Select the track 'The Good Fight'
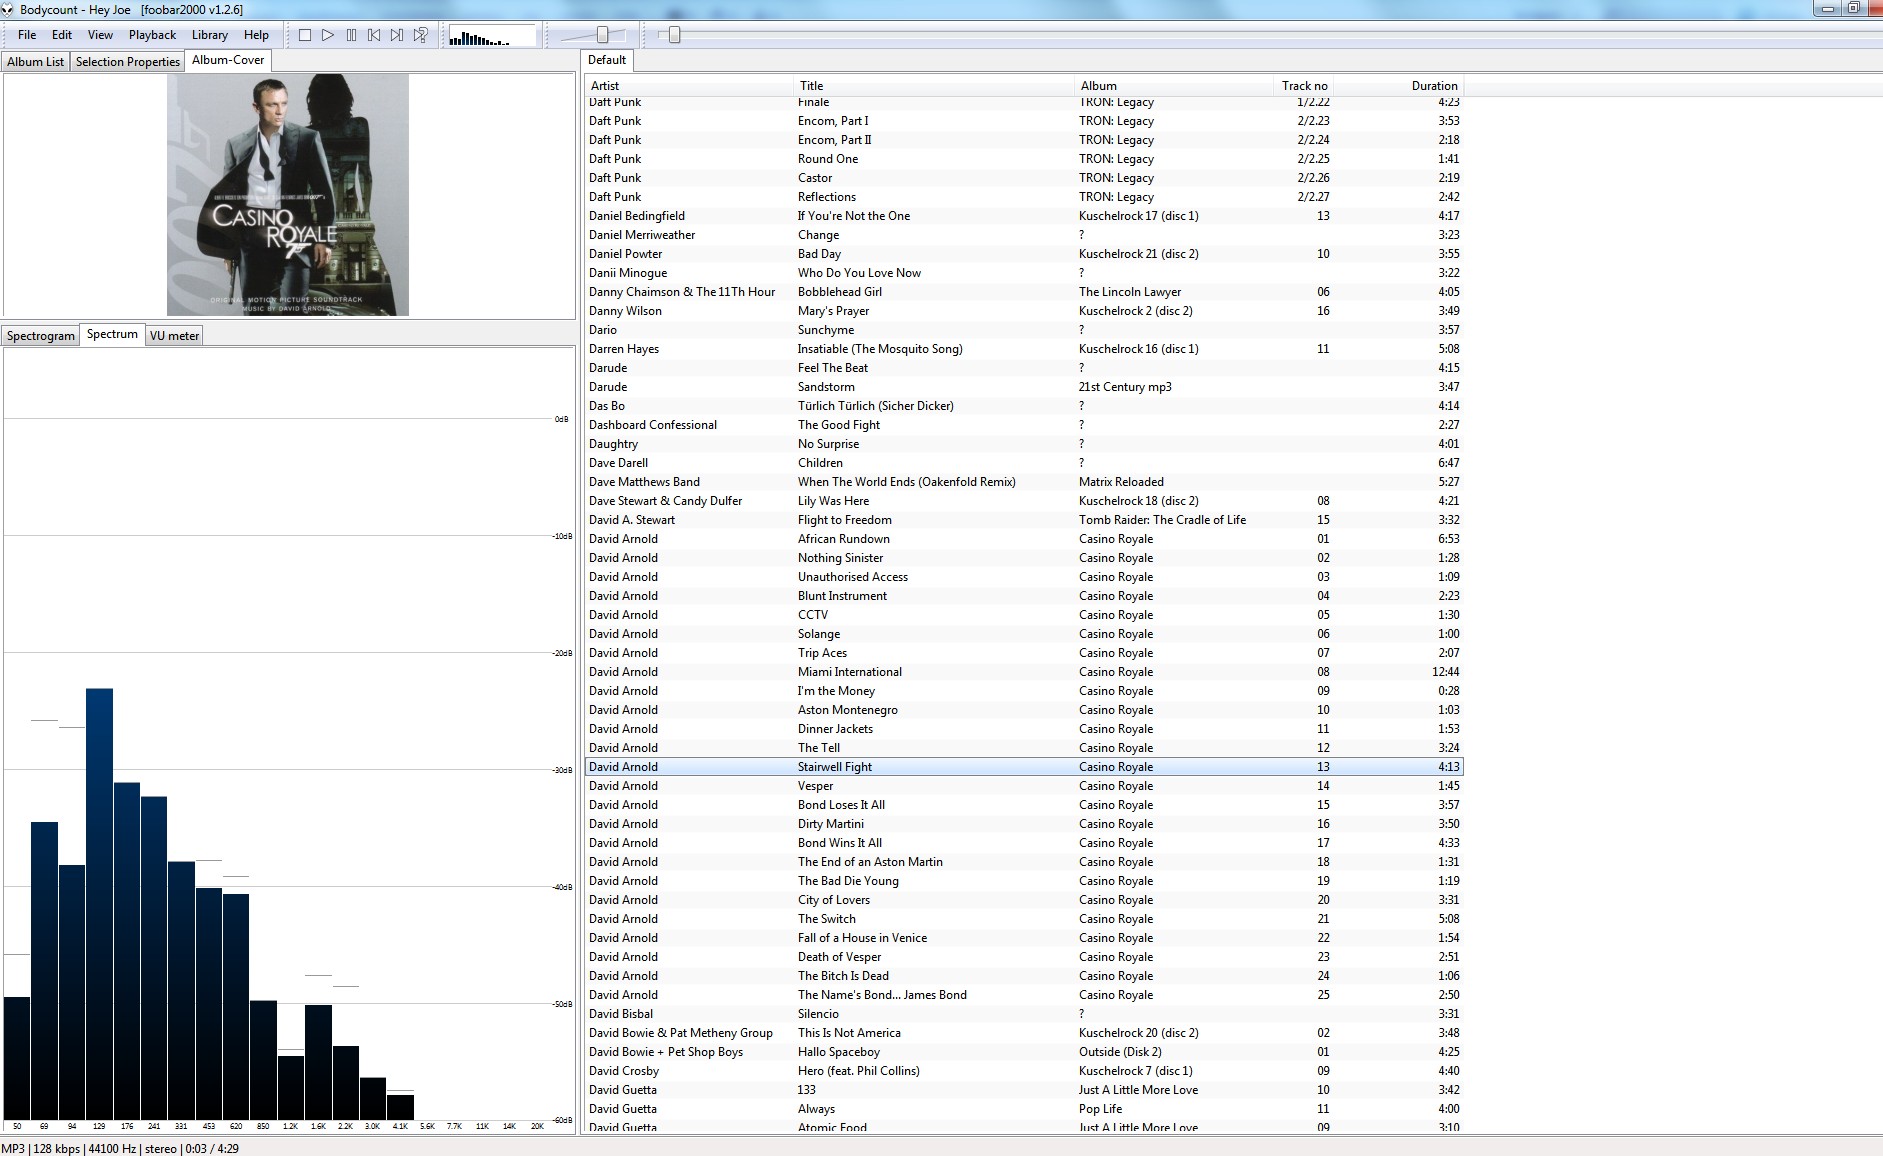 tap(1024, 425)
